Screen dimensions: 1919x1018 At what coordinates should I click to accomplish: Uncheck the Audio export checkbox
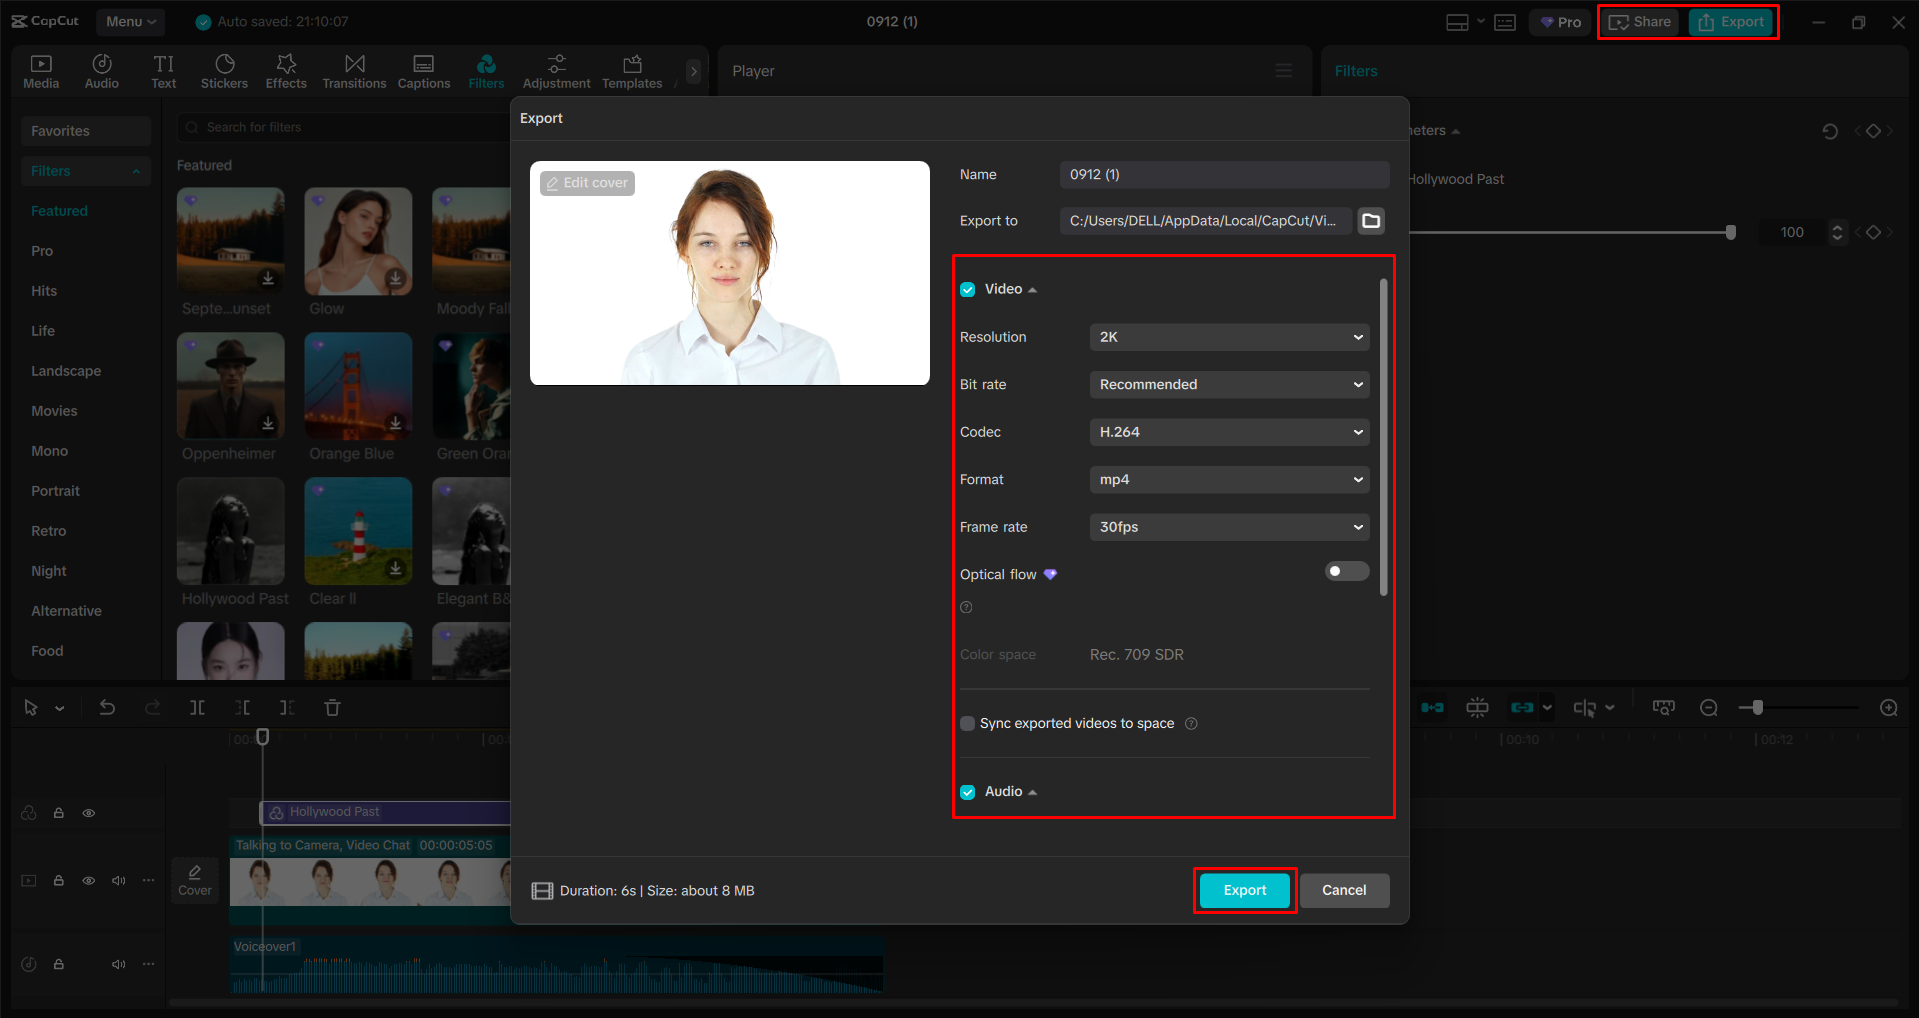(967, 791)
